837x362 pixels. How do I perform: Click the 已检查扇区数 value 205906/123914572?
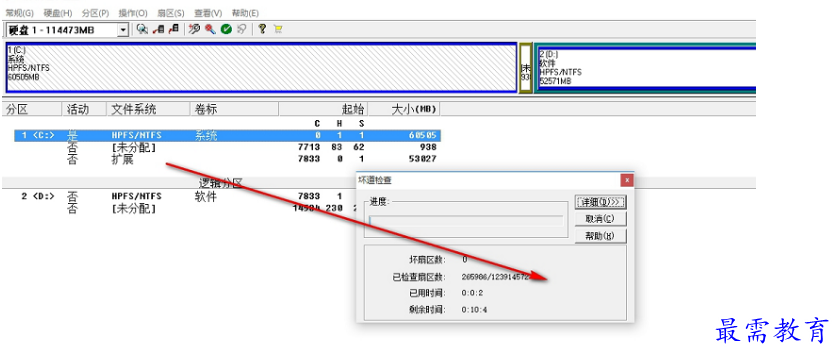(x=496, y=277)
